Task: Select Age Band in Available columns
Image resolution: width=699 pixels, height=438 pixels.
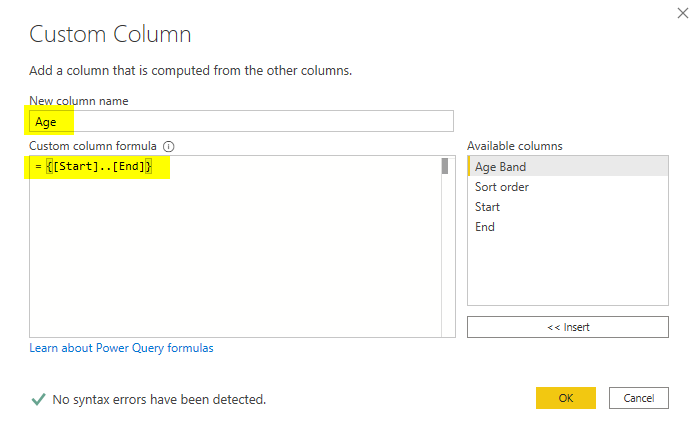Action: pos(500,167)
